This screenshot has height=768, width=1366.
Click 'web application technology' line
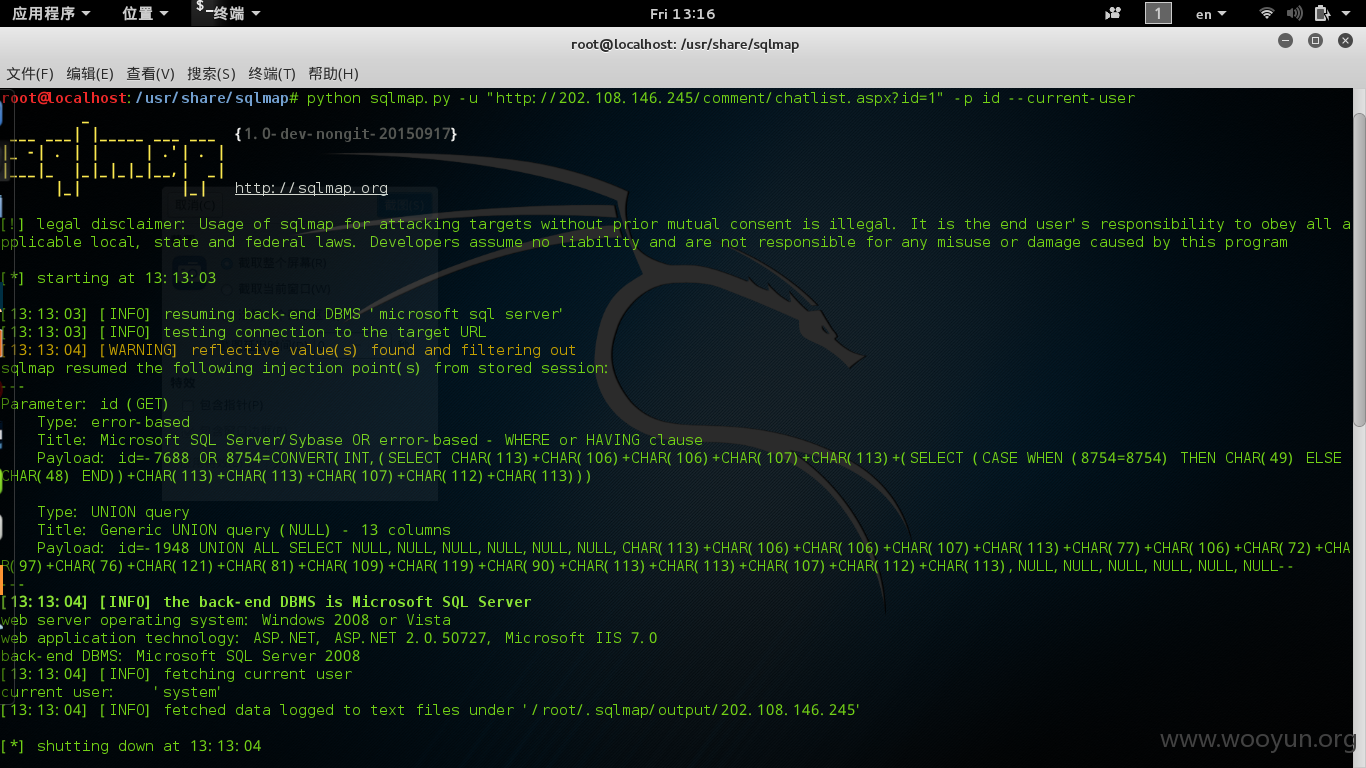pyautogui.click(x=329, y=638)
